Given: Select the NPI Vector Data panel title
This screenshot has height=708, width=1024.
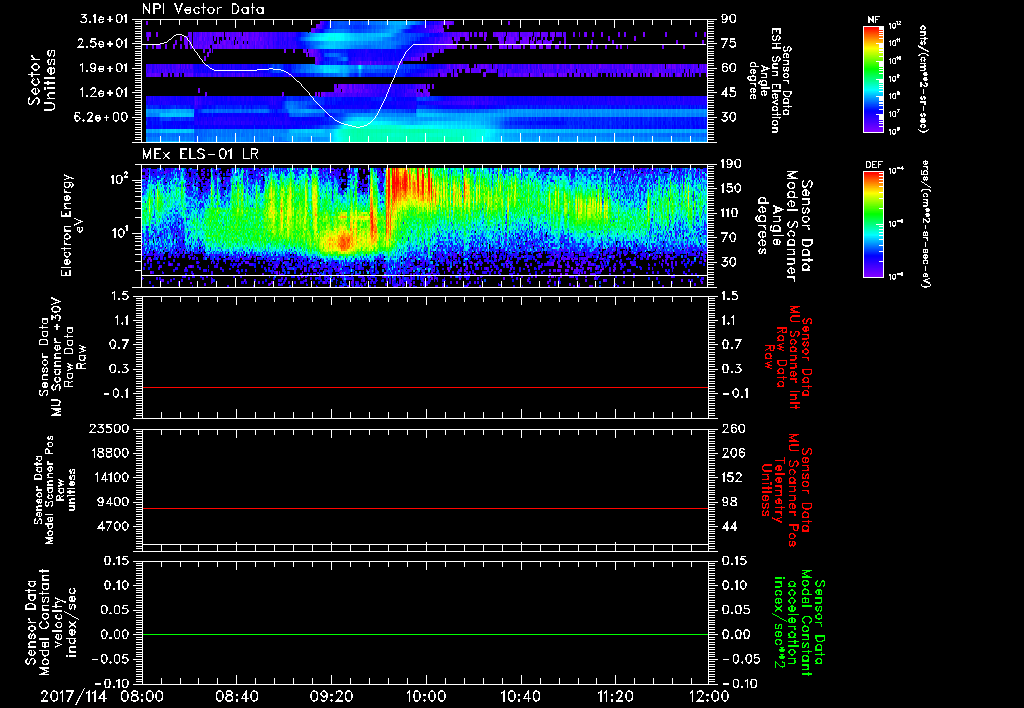Looking at the screenshot, I should tap(204, 8).
